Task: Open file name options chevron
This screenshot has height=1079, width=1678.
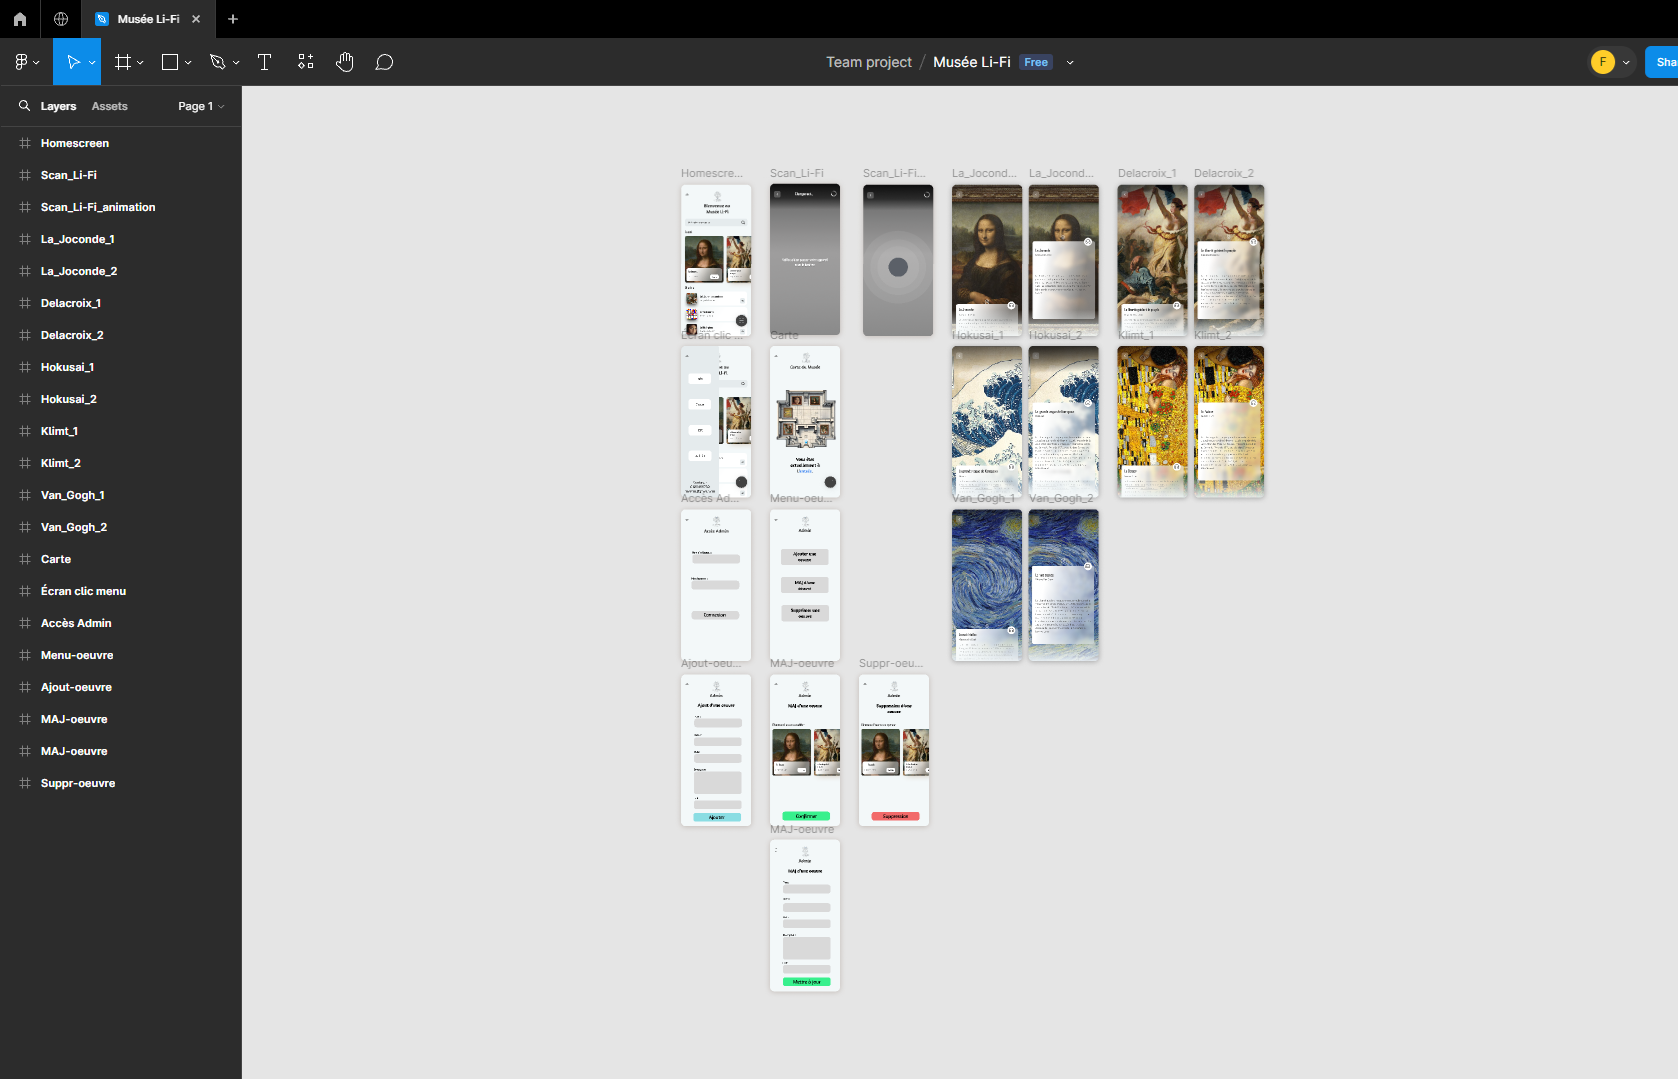Action: coord(1070,62)
